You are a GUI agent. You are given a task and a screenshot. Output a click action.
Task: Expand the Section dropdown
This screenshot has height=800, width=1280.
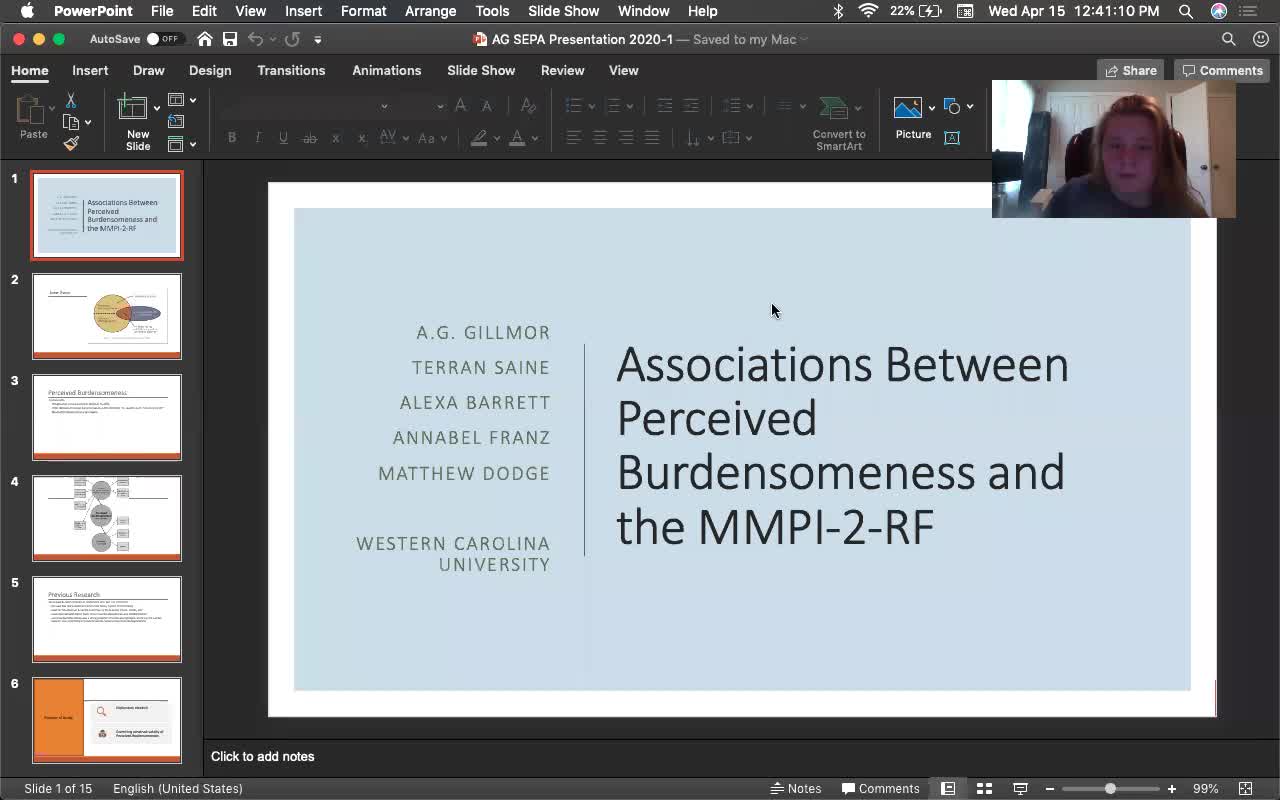193,144
